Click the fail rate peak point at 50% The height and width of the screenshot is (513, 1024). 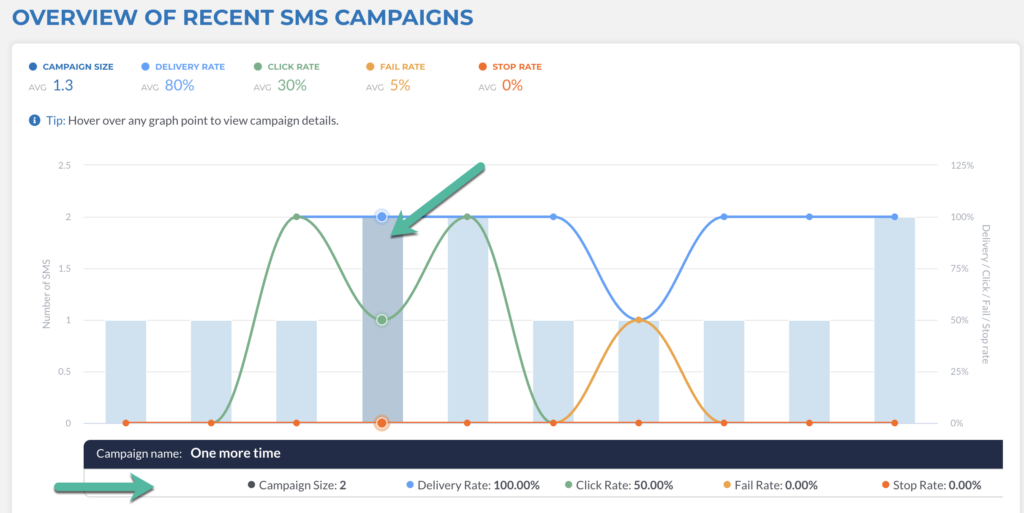point(638,320)
